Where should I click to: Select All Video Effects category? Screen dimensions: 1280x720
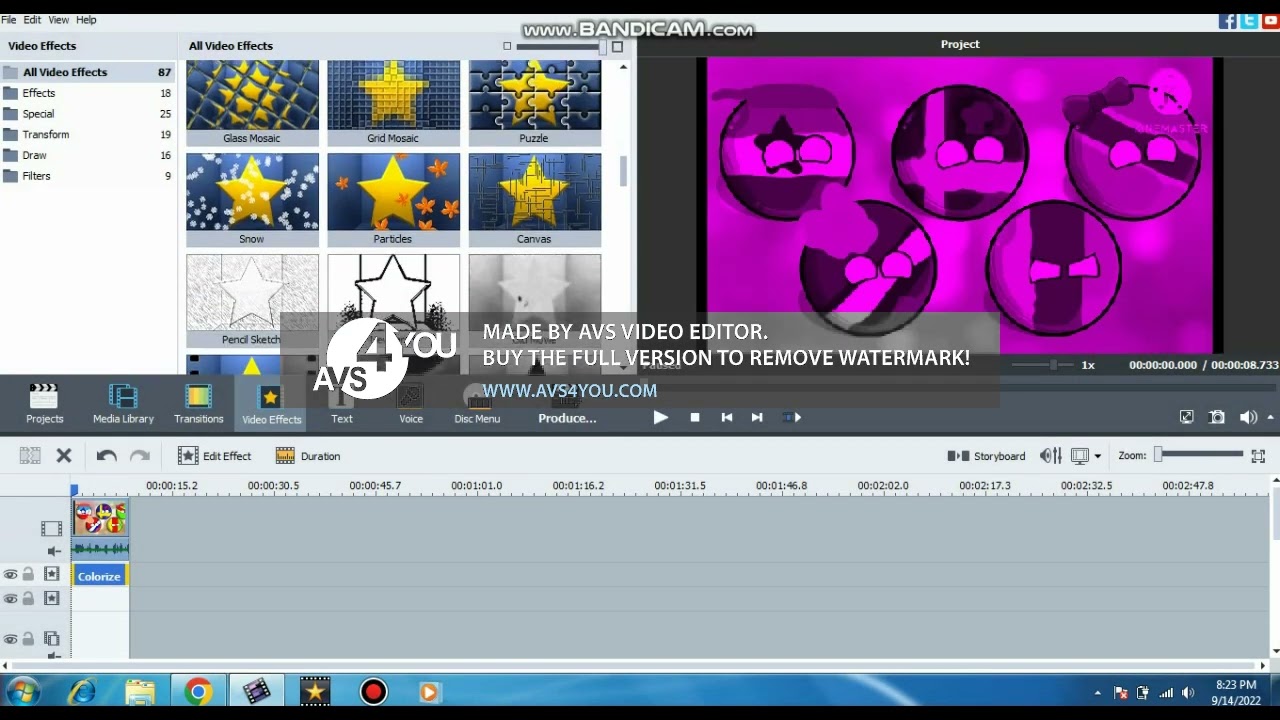pyautogui.click(x=88, y=72)
